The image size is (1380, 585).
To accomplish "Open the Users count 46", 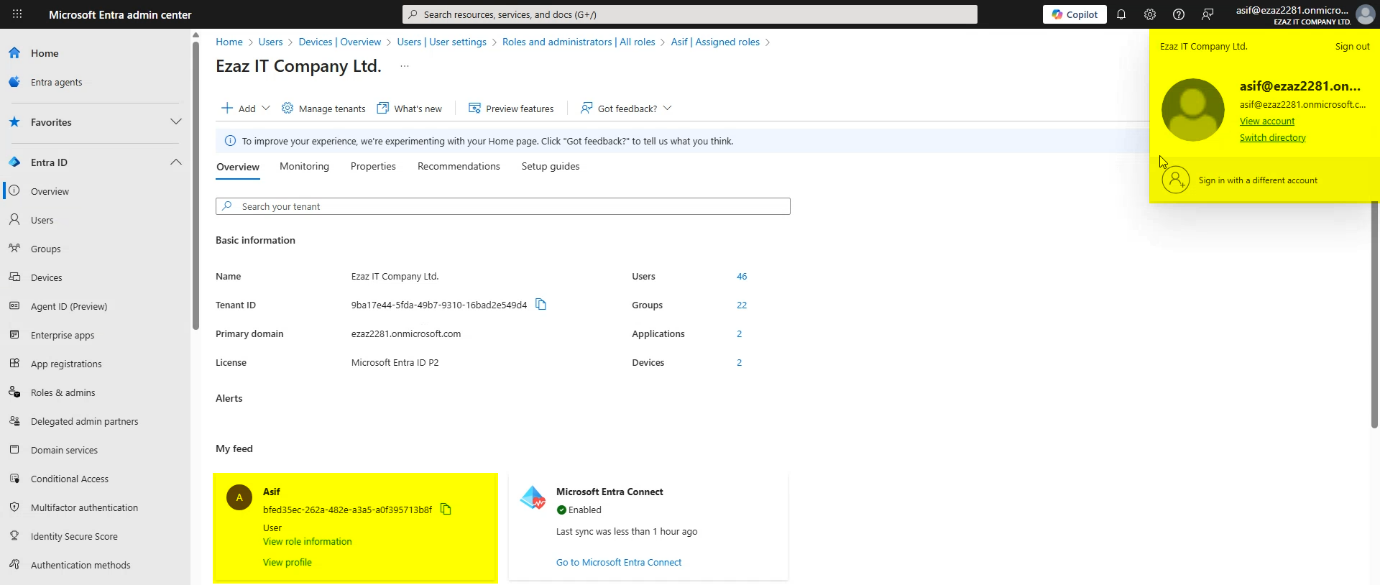I will point(741,276).
